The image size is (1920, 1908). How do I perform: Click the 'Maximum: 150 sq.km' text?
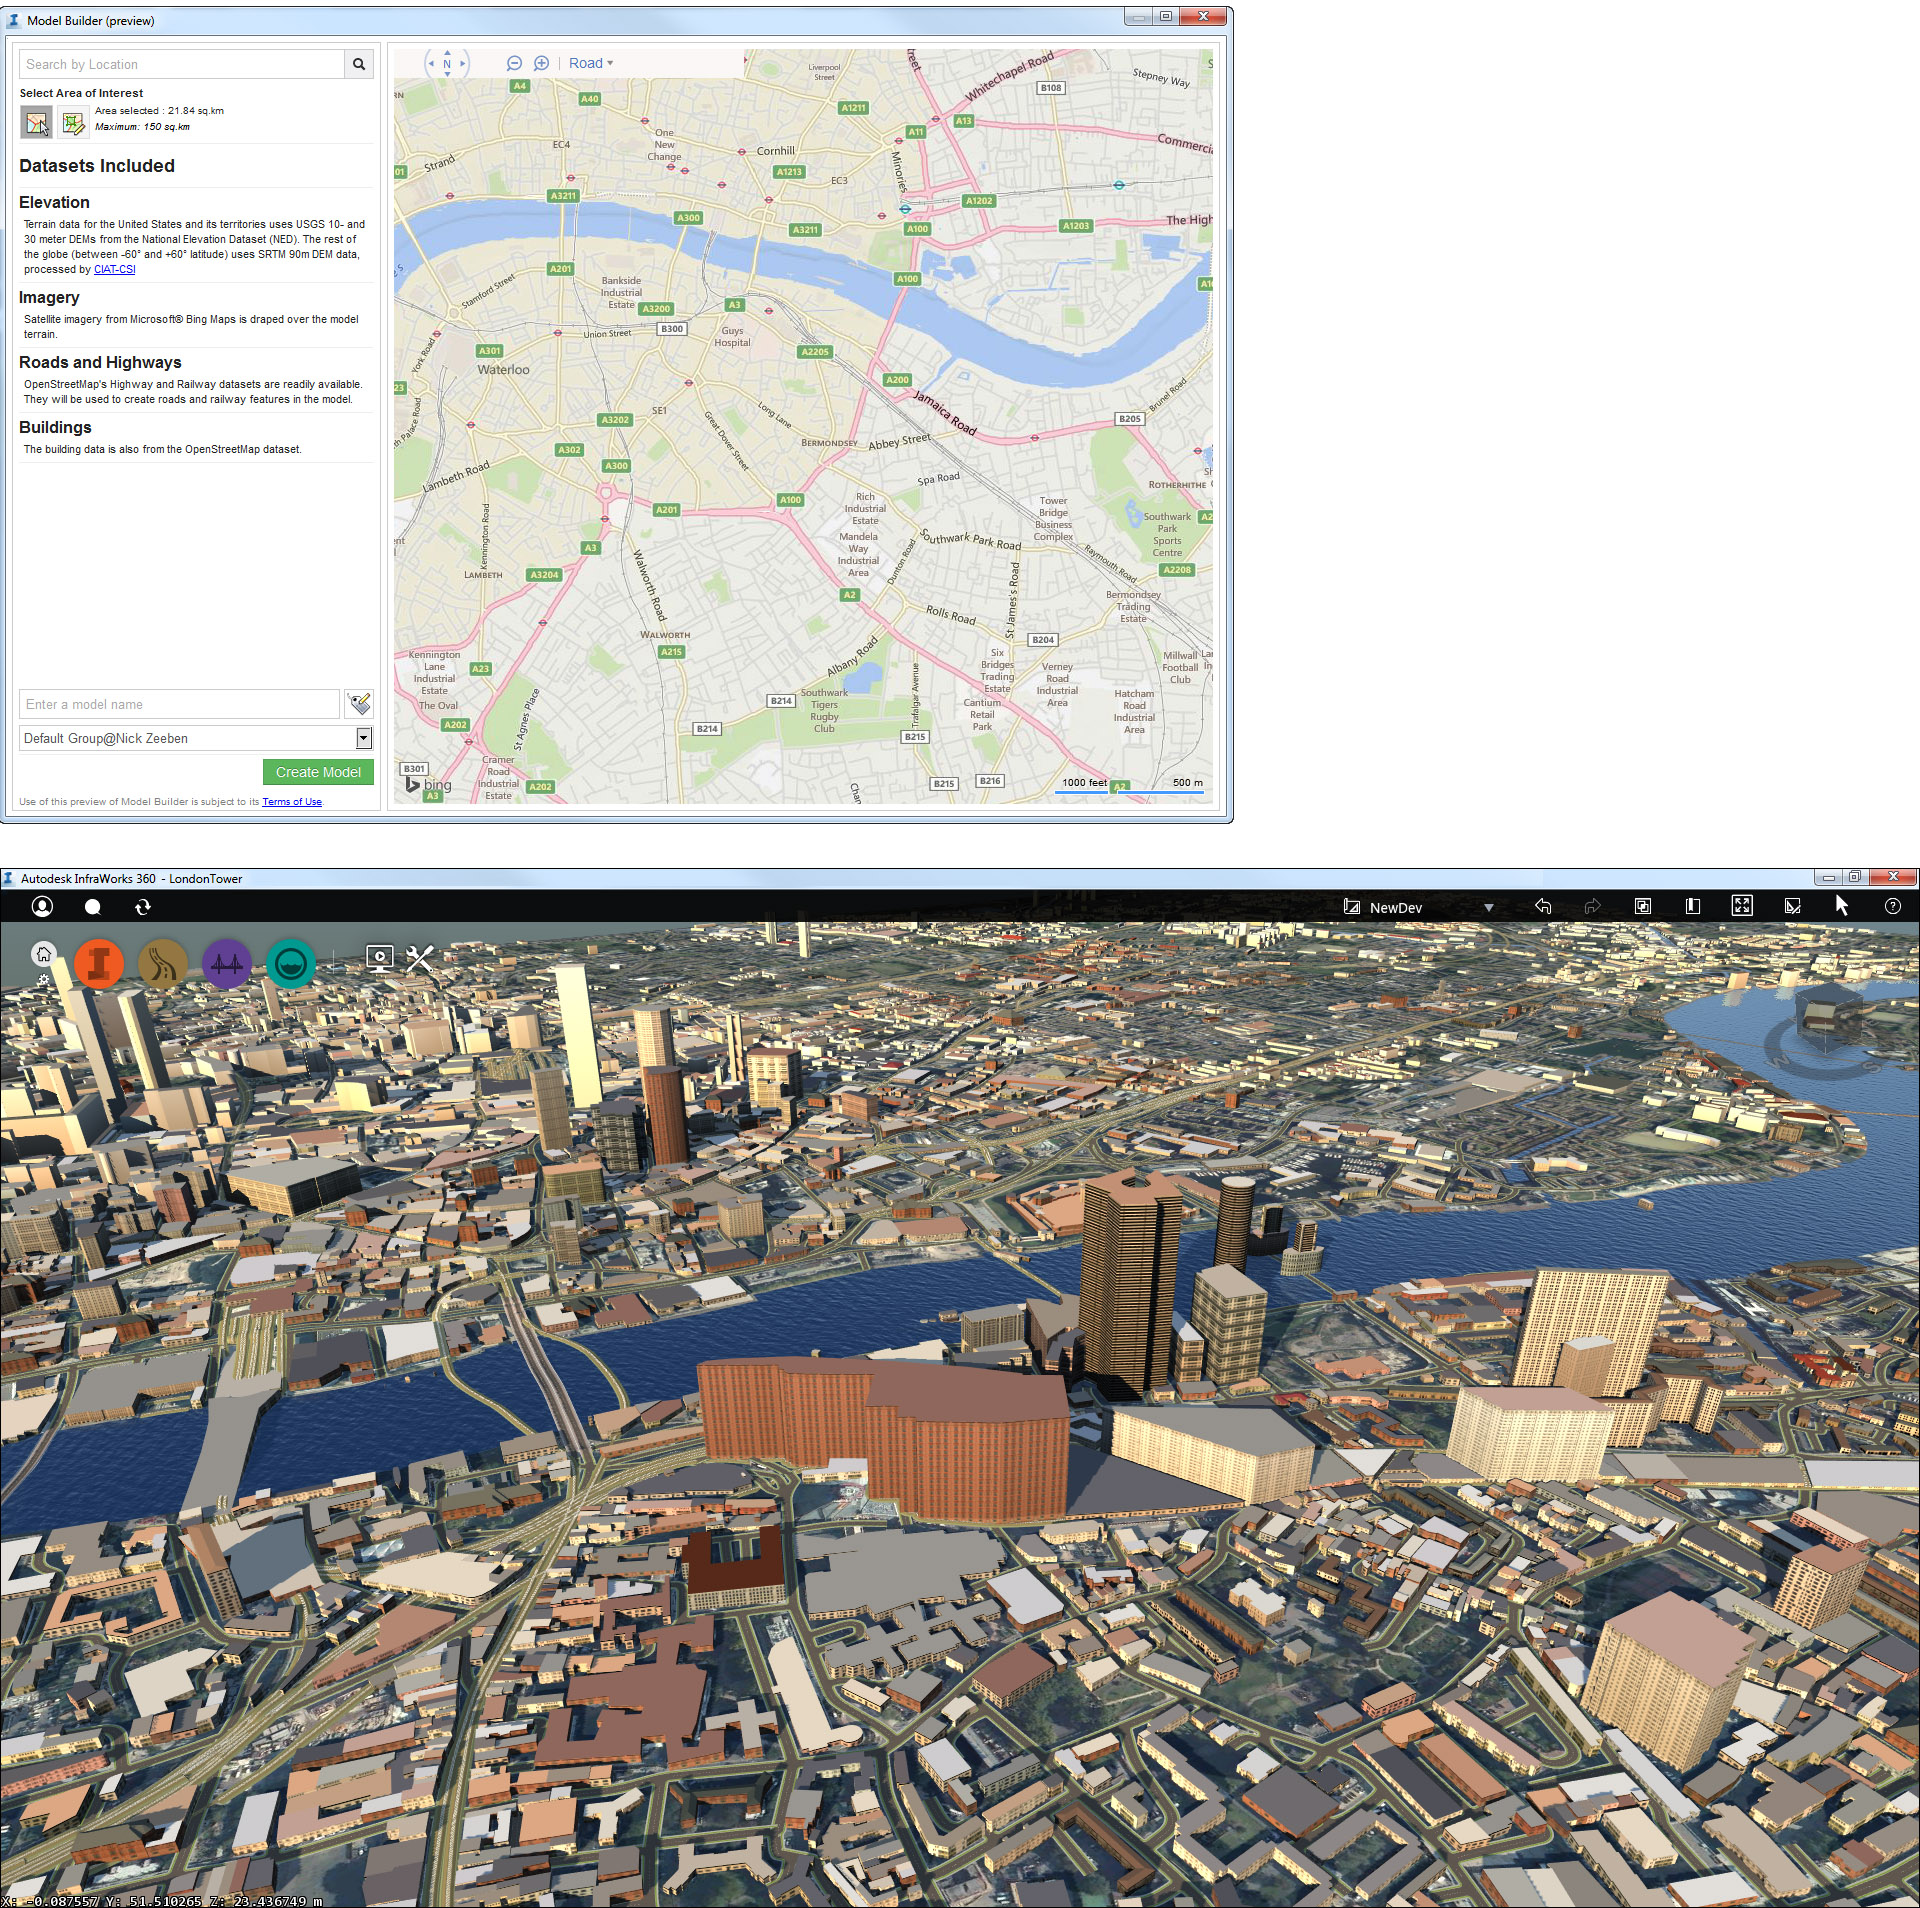tap(142, 127)
